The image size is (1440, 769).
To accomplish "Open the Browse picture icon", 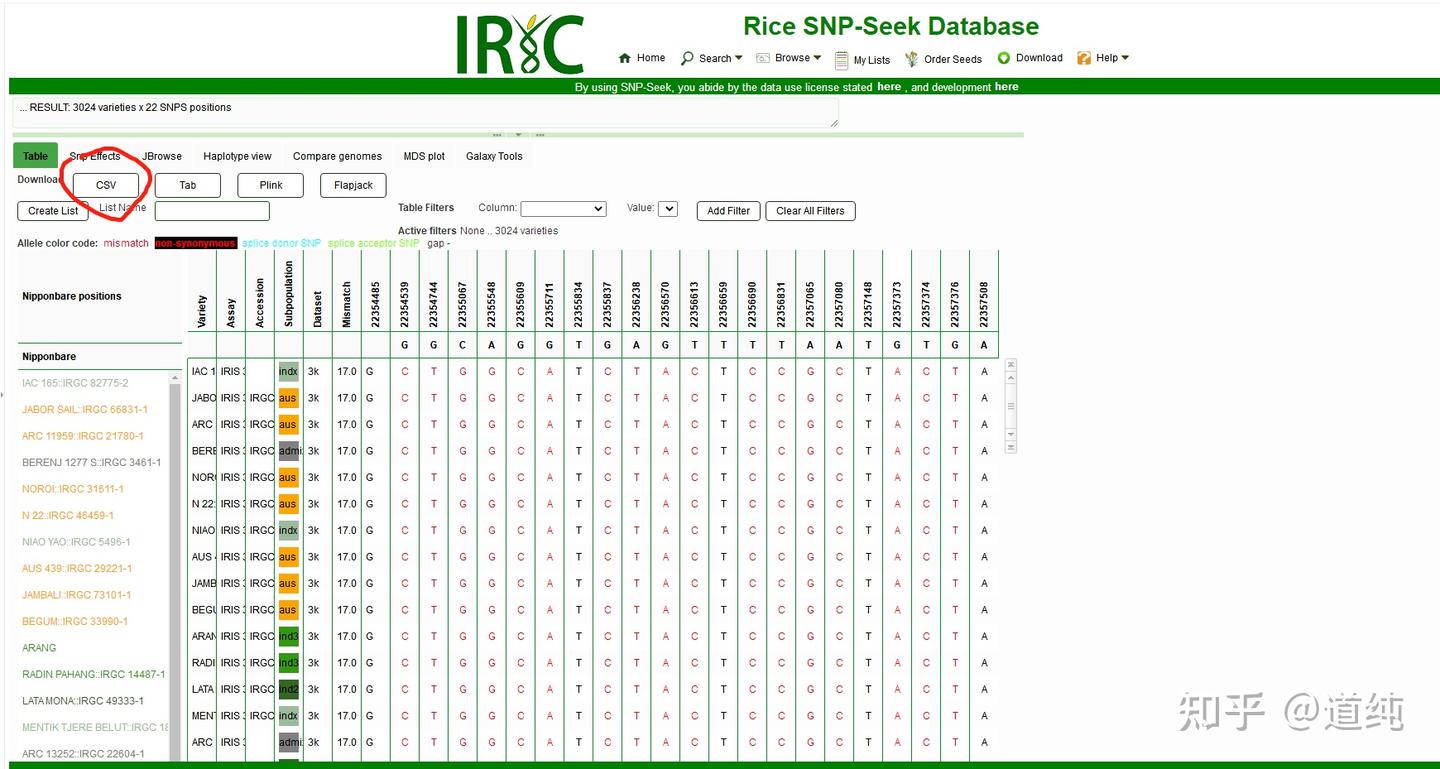I will (762, 58).
